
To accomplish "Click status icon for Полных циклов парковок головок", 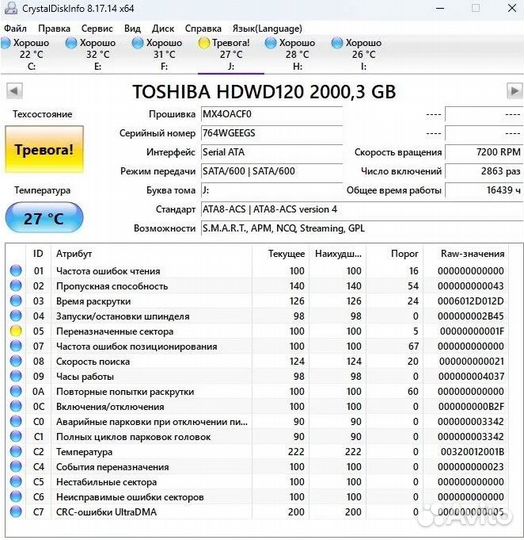I will (16, 436).
